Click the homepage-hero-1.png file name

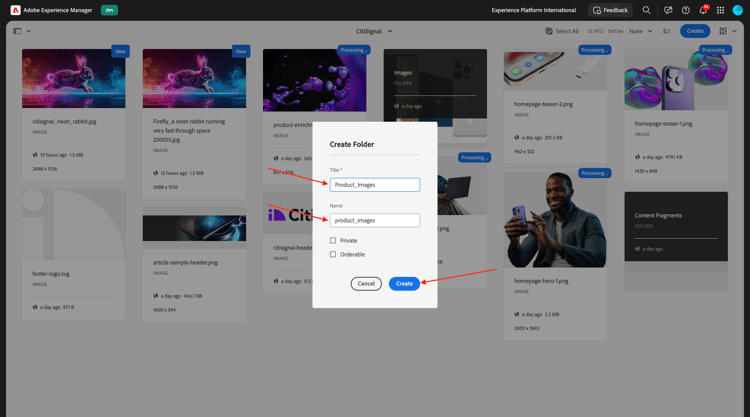[x=541, y=281]
